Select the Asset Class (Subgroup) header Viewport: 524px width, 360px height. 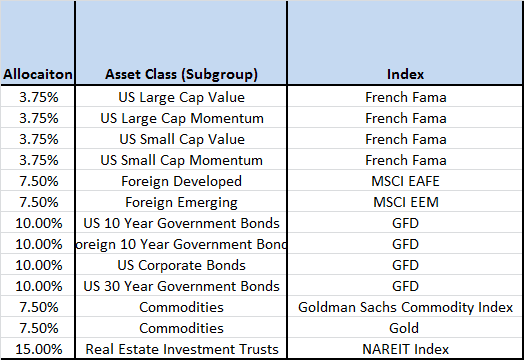click(181, 43)
